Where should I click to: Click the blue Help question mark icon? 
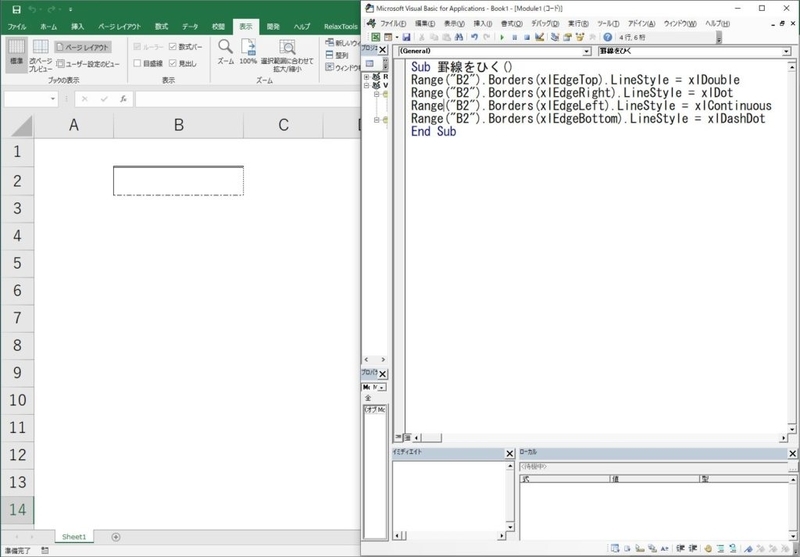click(x=607, y=37)
